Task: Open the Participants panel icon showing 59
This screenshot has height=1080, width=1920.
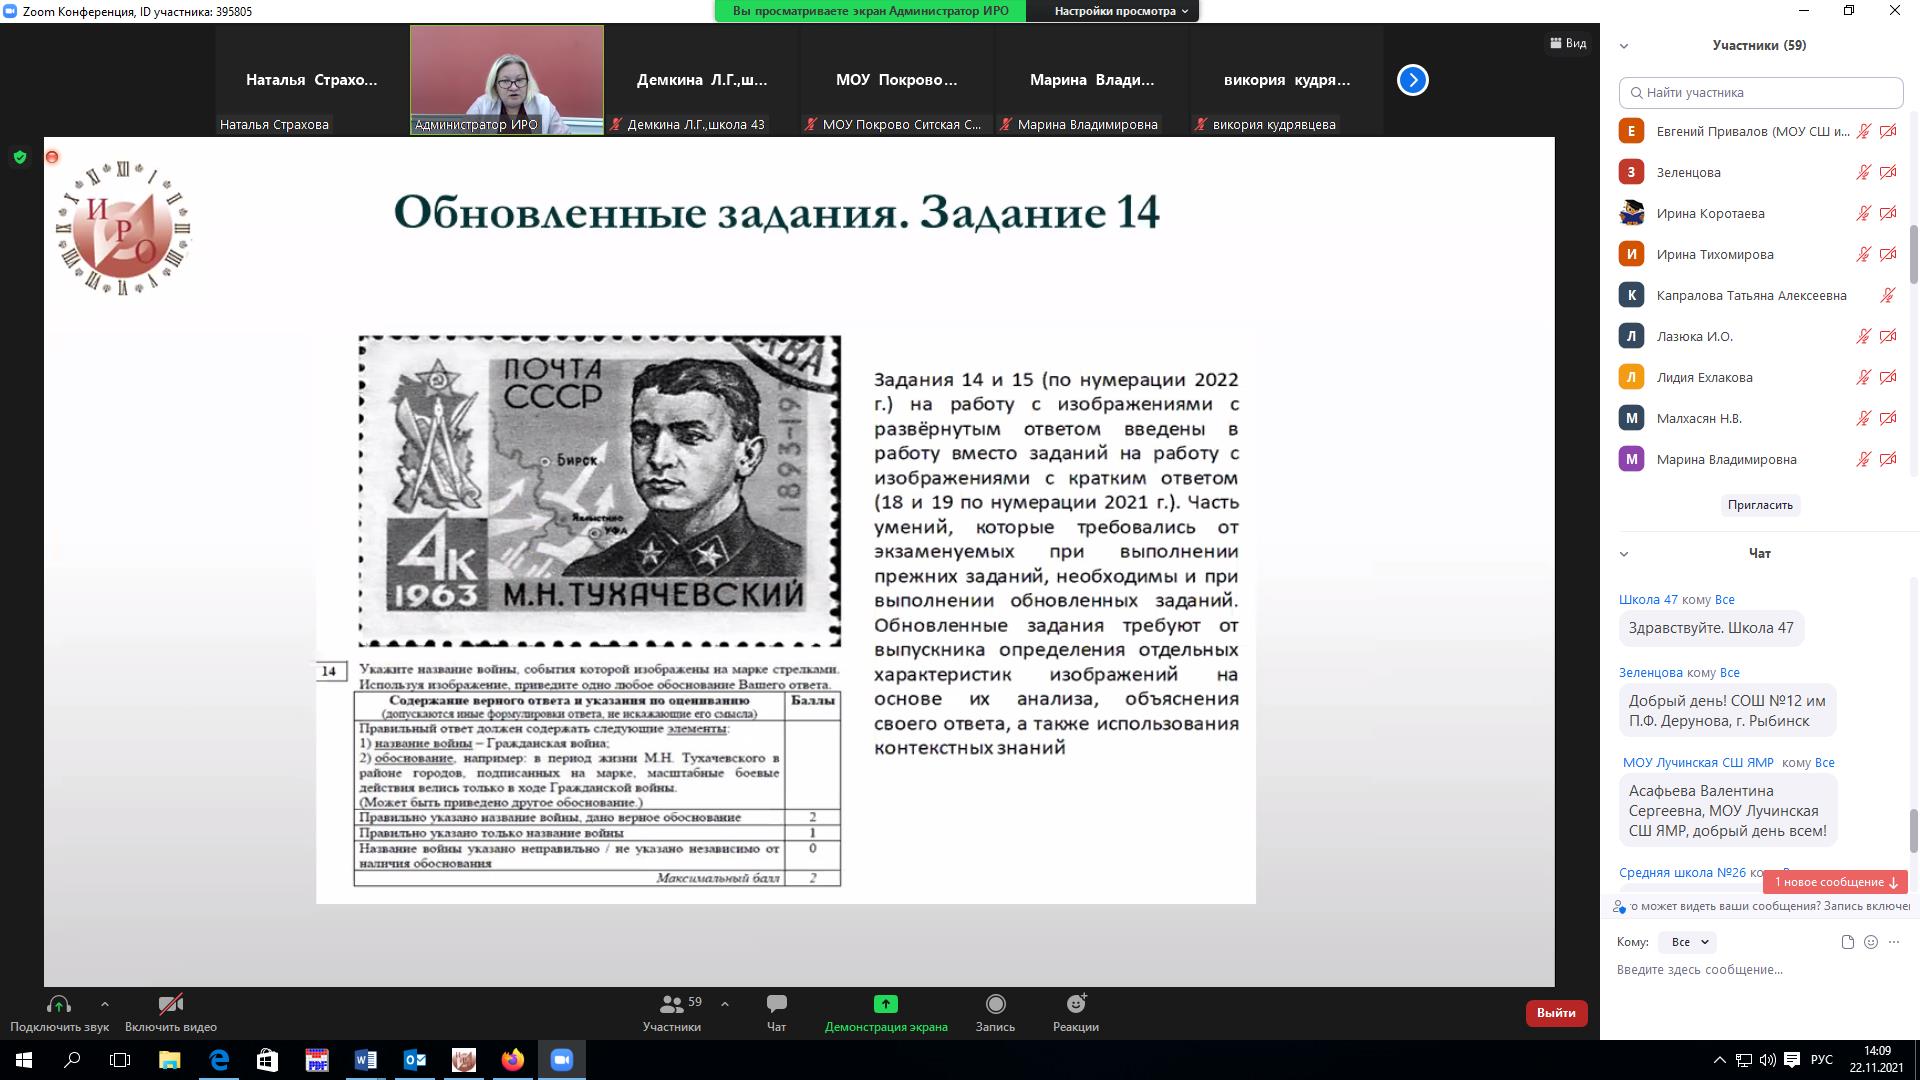Action: [x=672, y=1004]
